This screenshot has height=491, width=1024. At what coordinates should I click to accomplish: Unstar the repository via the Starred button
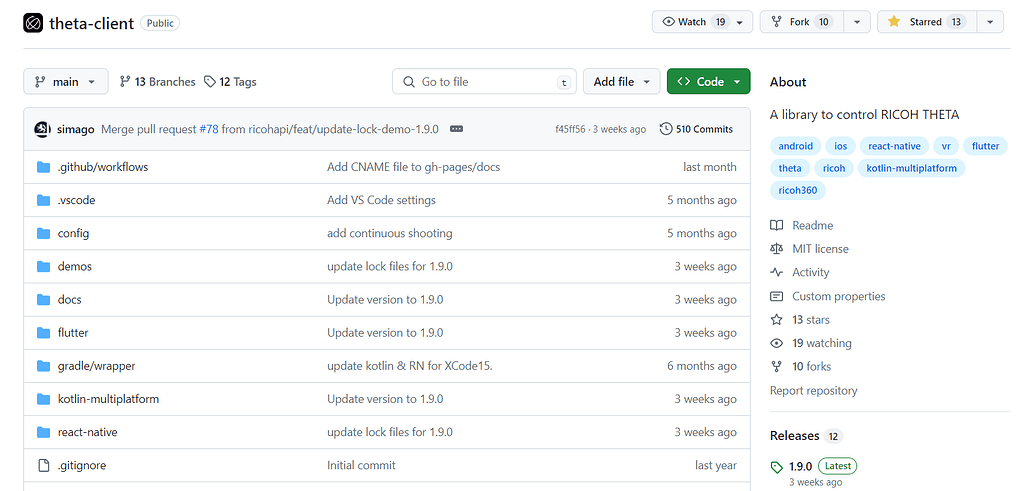click(x=927, y=22)
